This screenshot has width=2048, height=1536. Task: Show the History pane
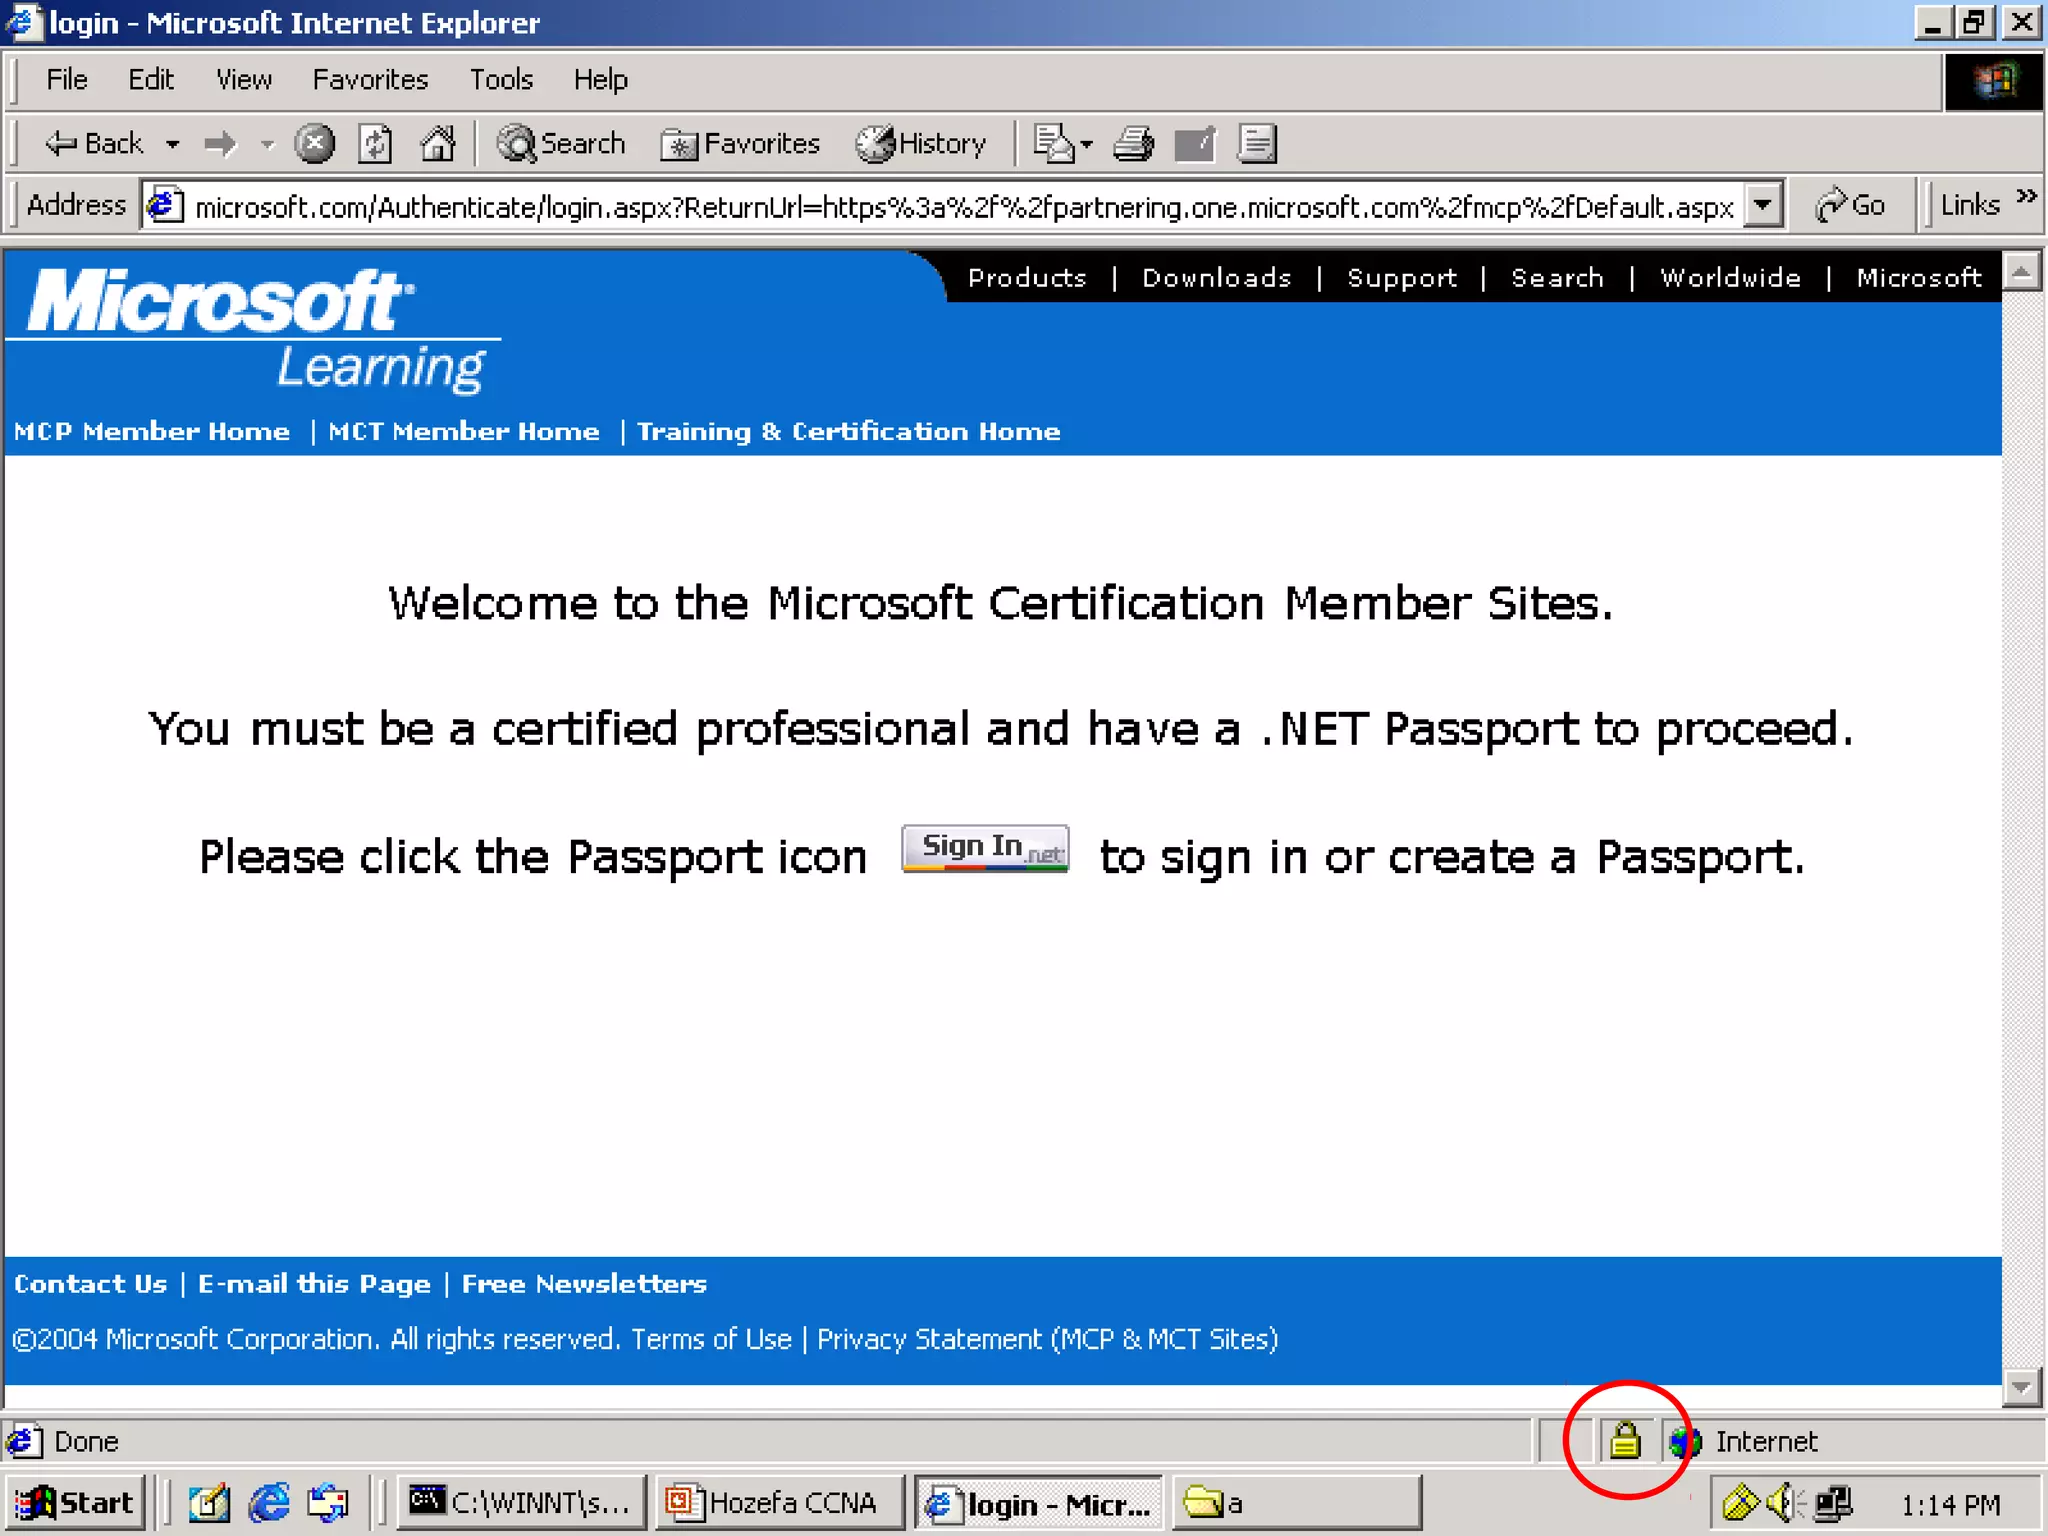921,144
